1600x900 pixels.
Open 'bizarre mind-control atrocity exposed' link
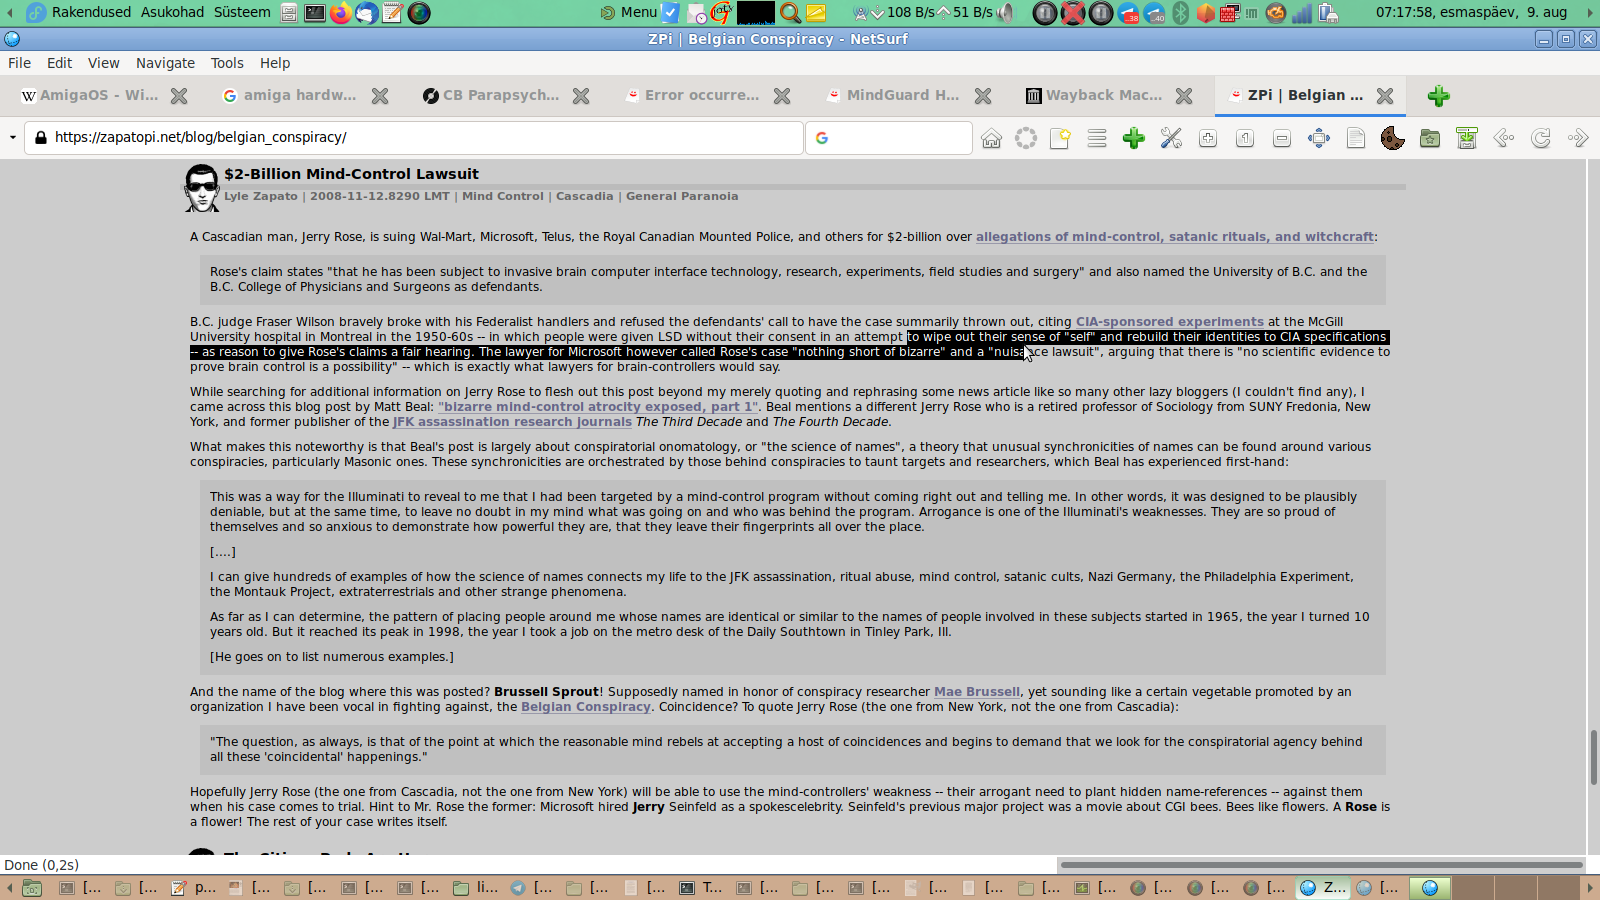[598, 407]
